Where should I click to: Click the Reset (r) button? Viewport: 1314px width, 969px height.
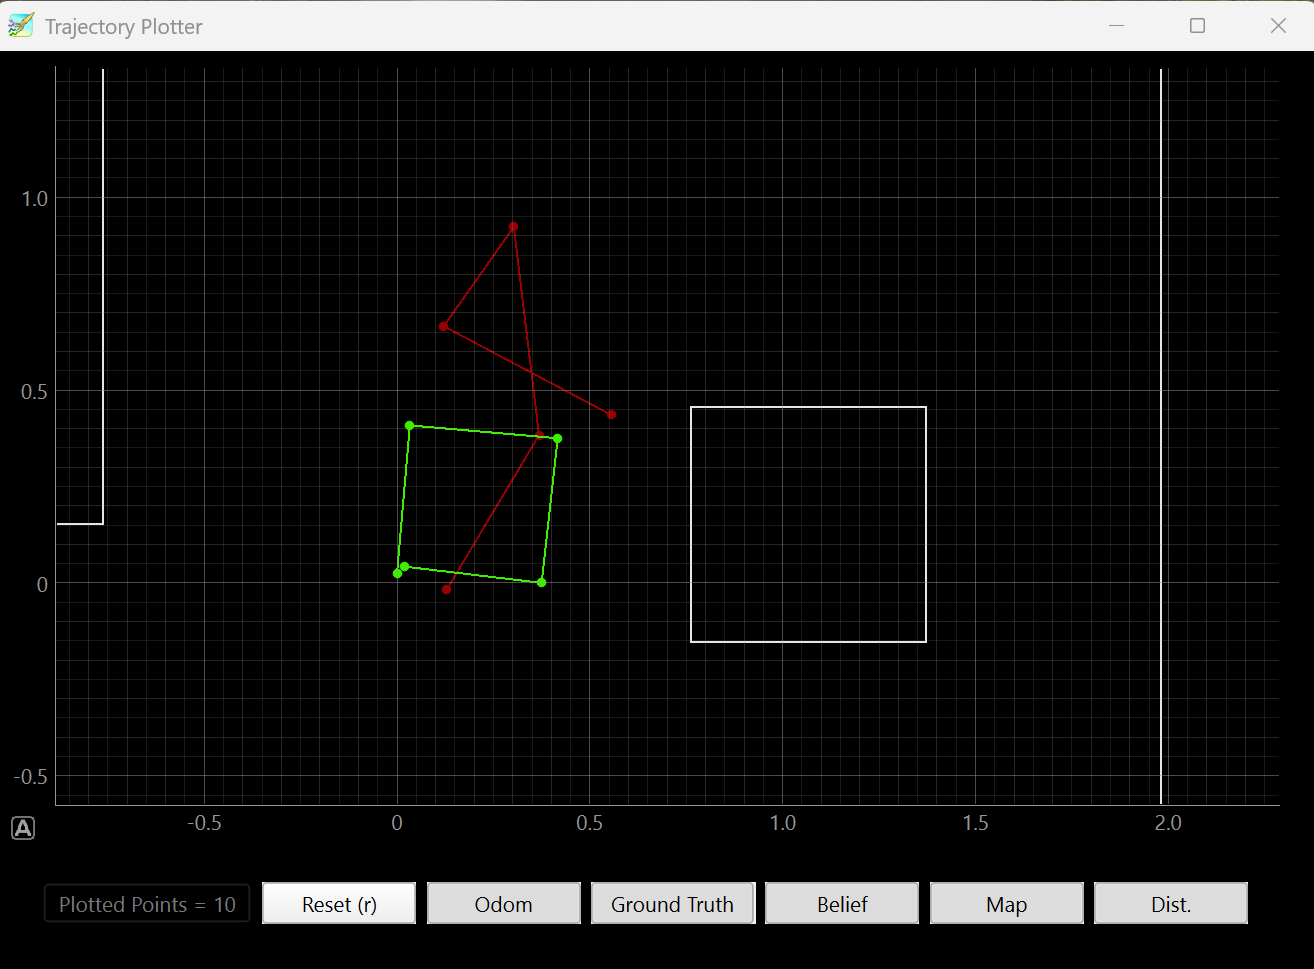(x=339, y=904)
